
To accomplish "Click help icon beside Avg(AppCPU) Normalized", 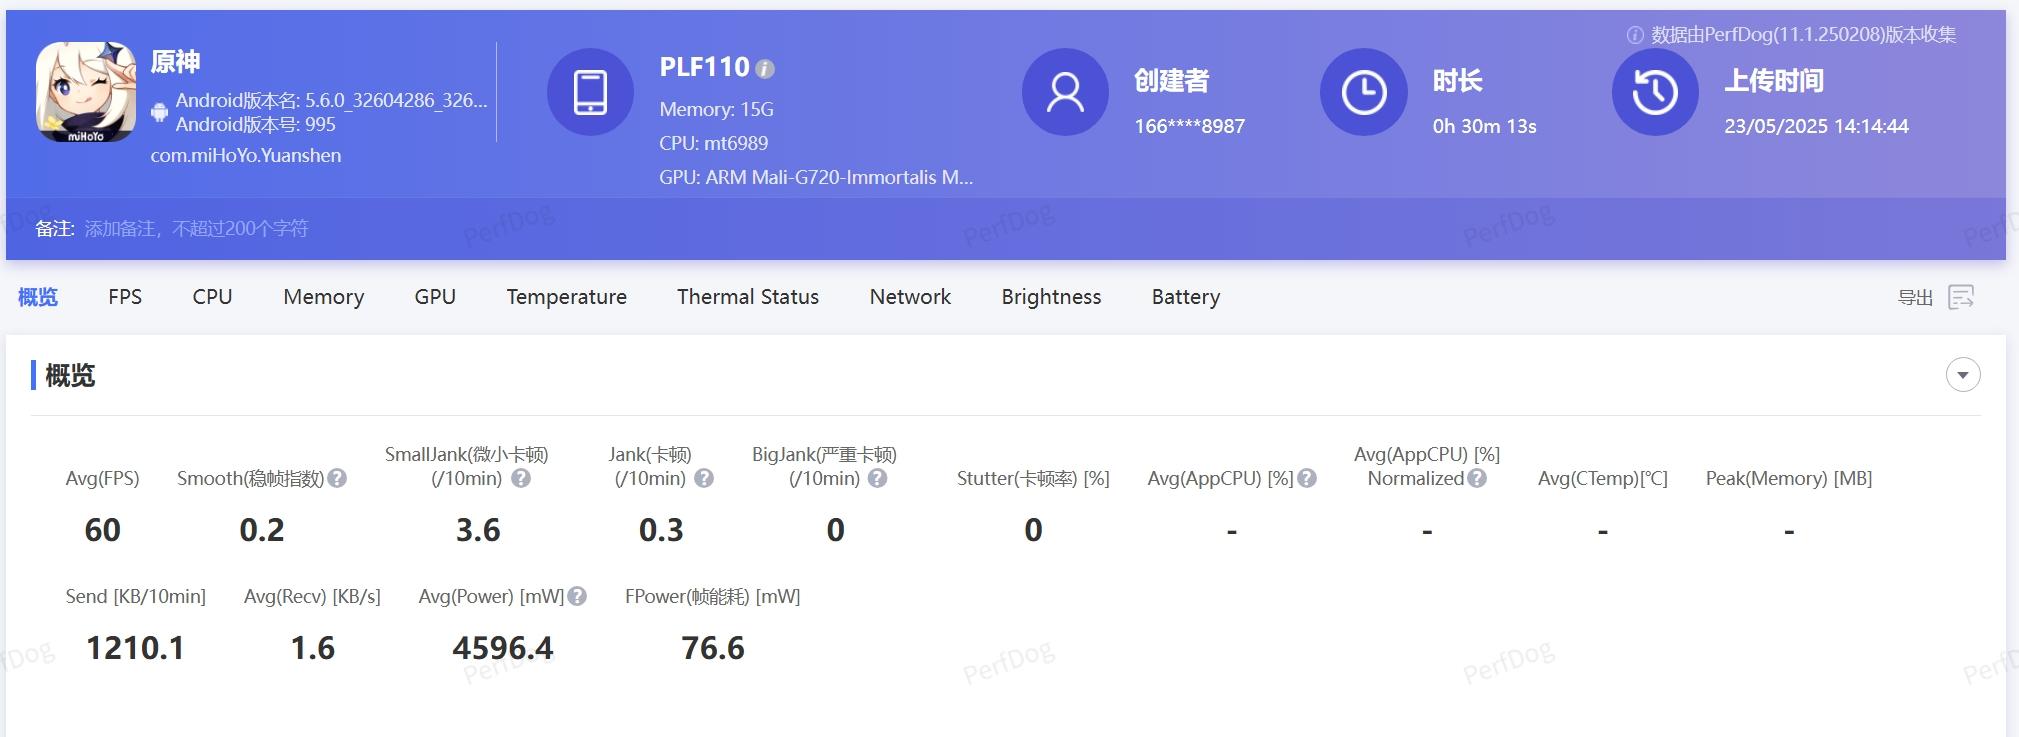I will (x=1477, y=479).
